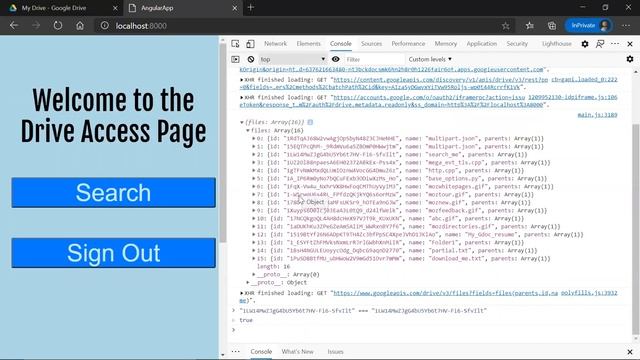Click the console prompt input line
The height and width of the screenshot is (360, 640).
[x=433, y=330]
